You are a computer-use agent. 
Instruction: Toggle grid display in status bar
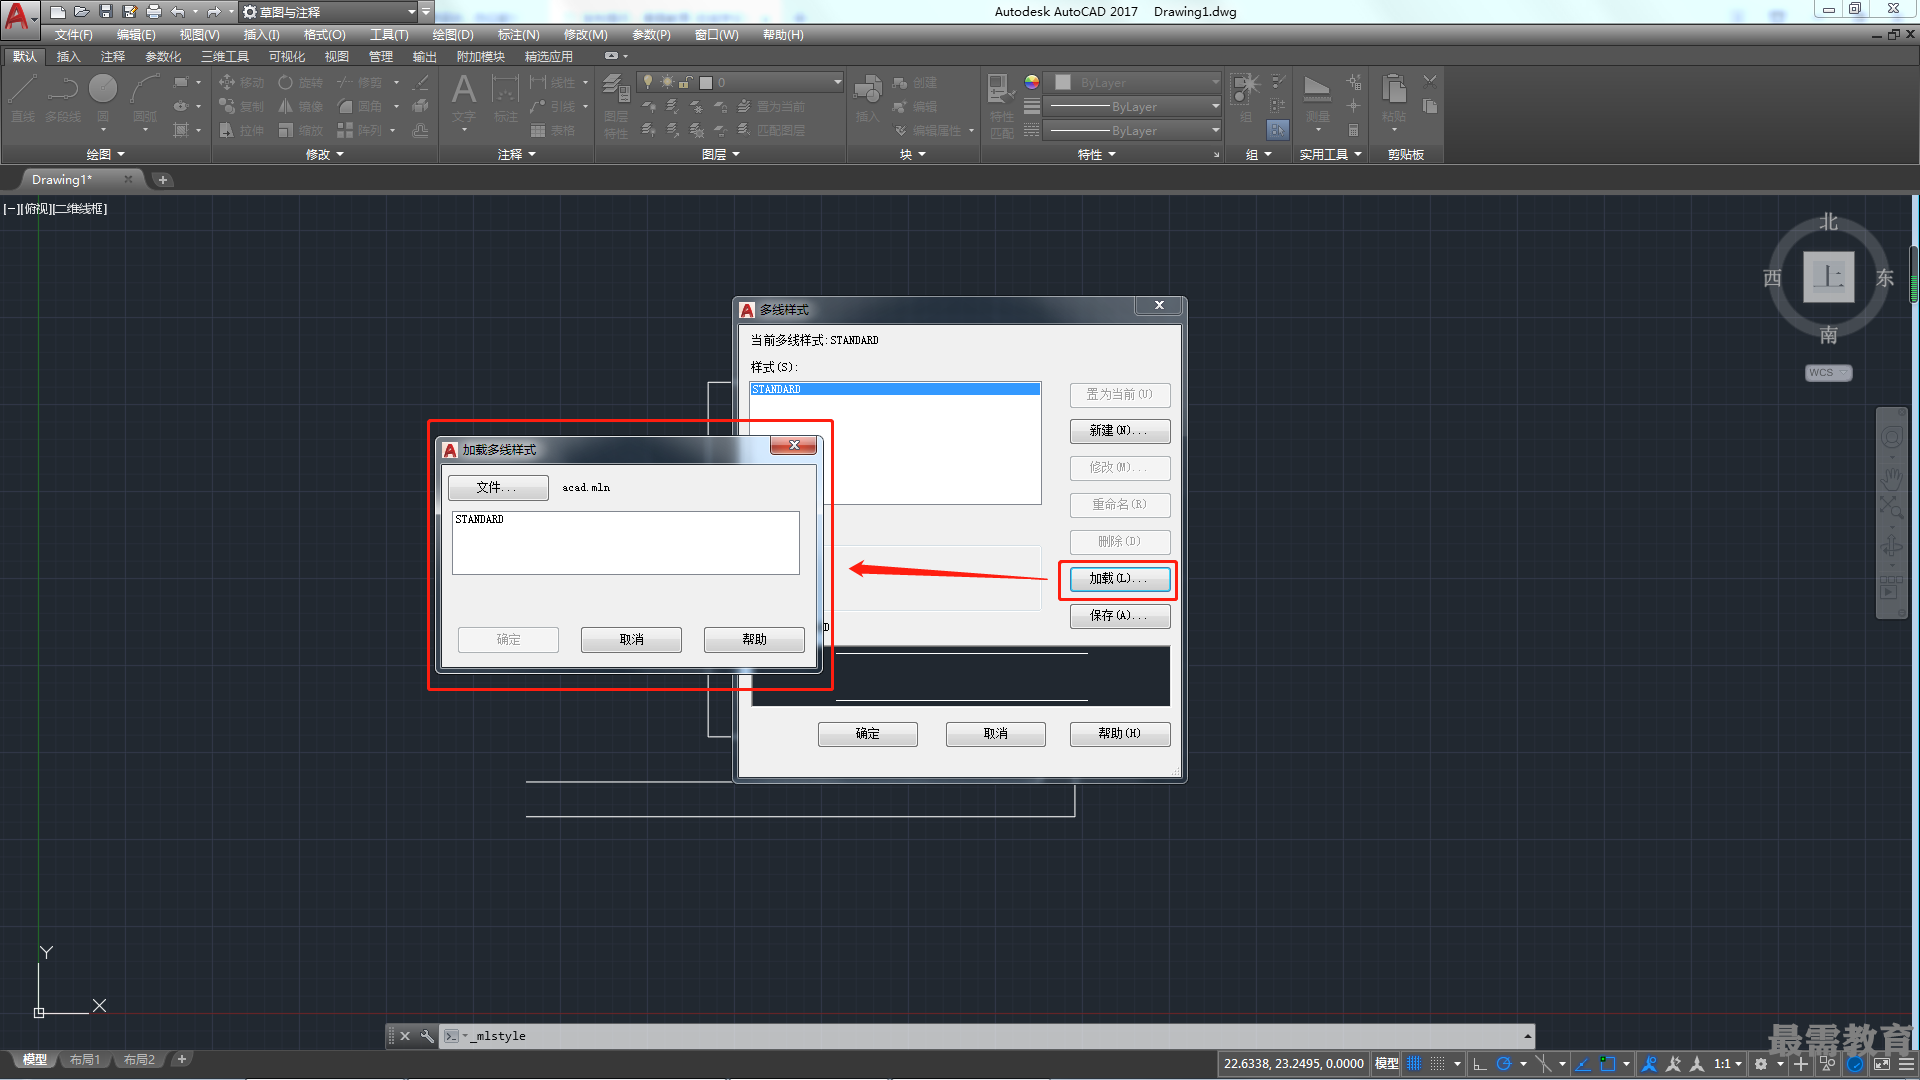pos(1414,1064)
